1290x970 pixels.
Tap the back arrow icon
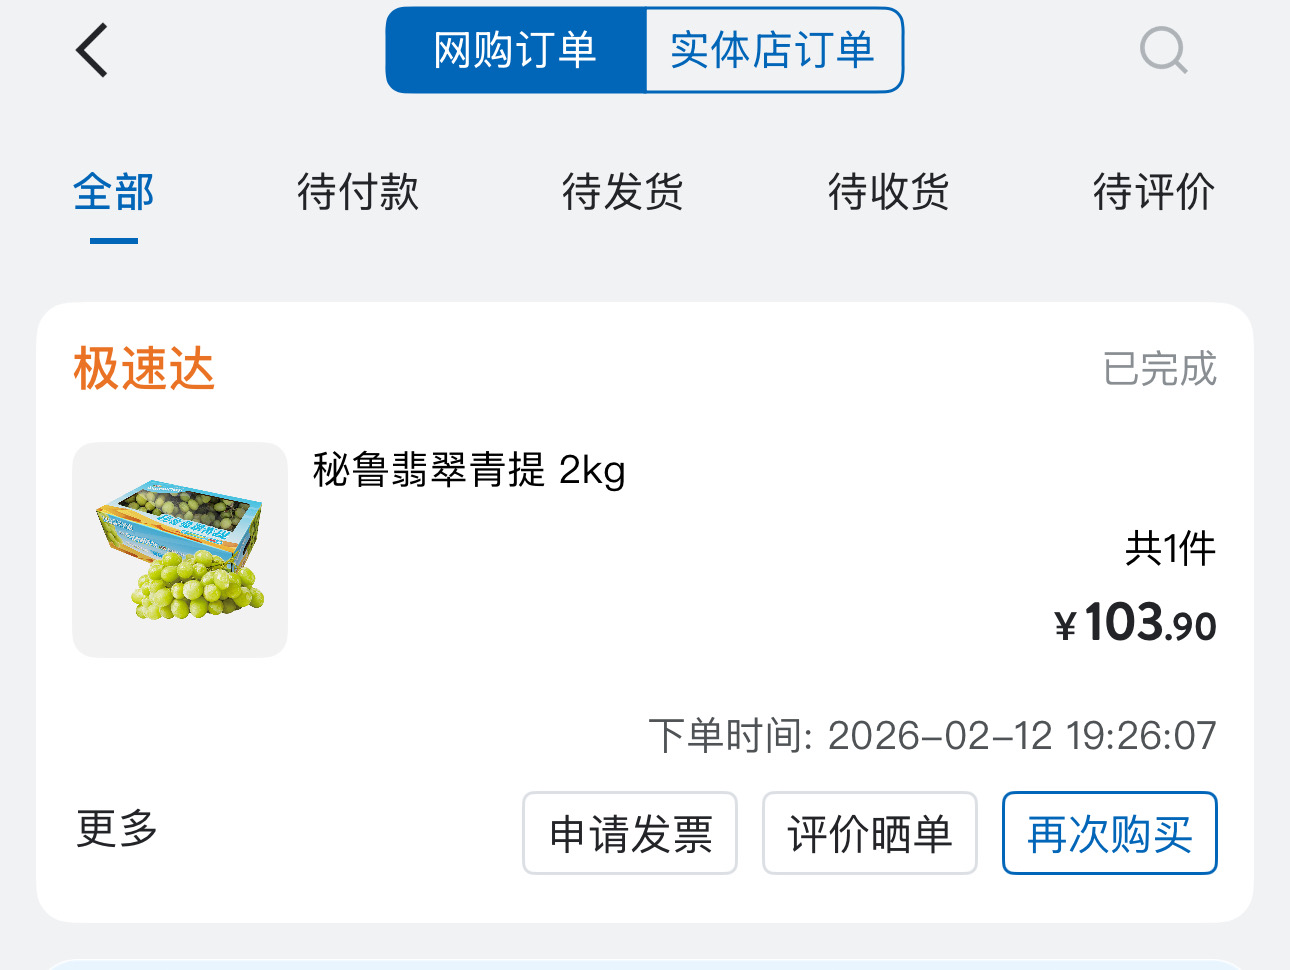point(92,50)
